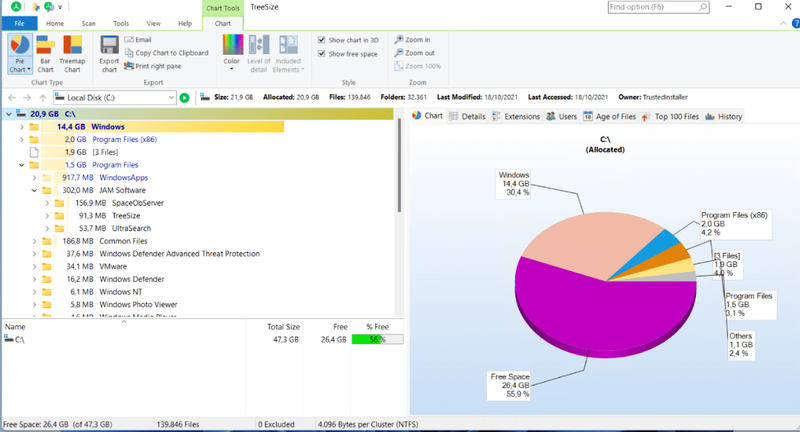Zoom out on the chart

click(x=414, y=53)
